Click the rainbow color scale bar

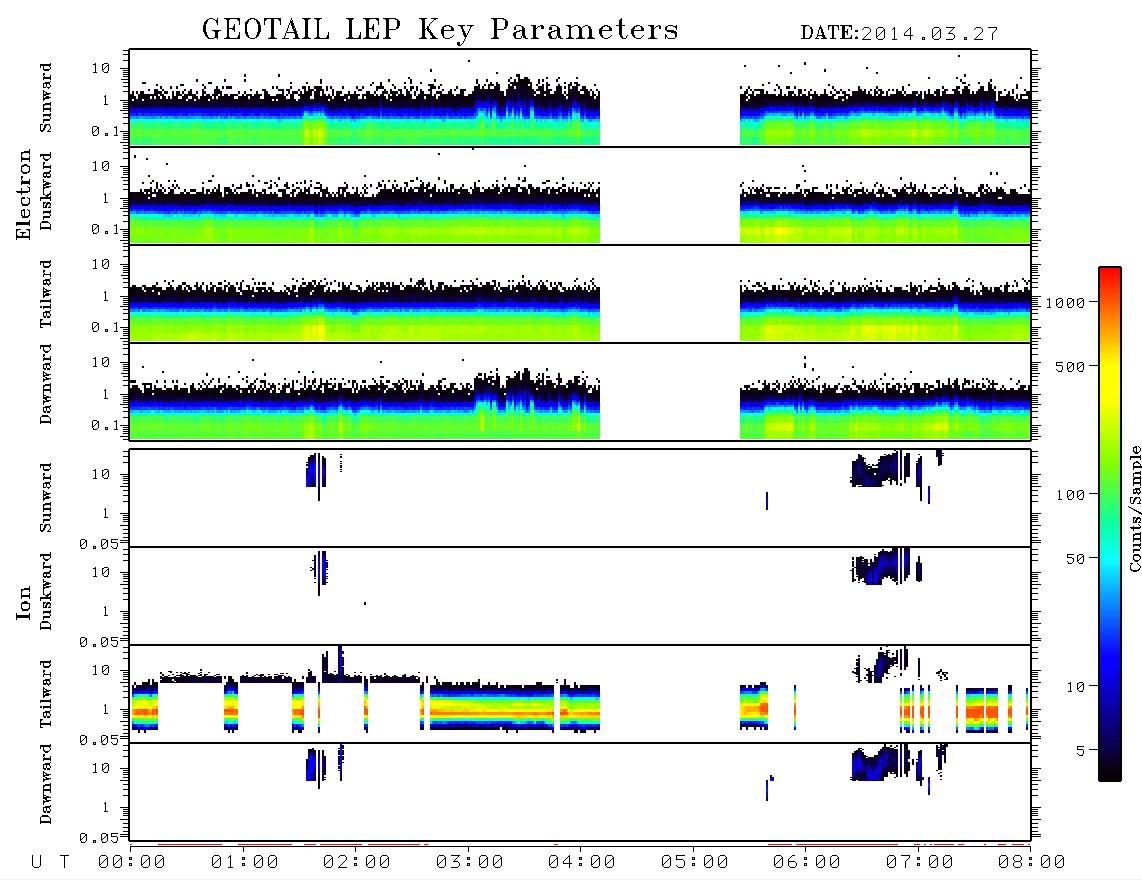[x=1110, y=524]
